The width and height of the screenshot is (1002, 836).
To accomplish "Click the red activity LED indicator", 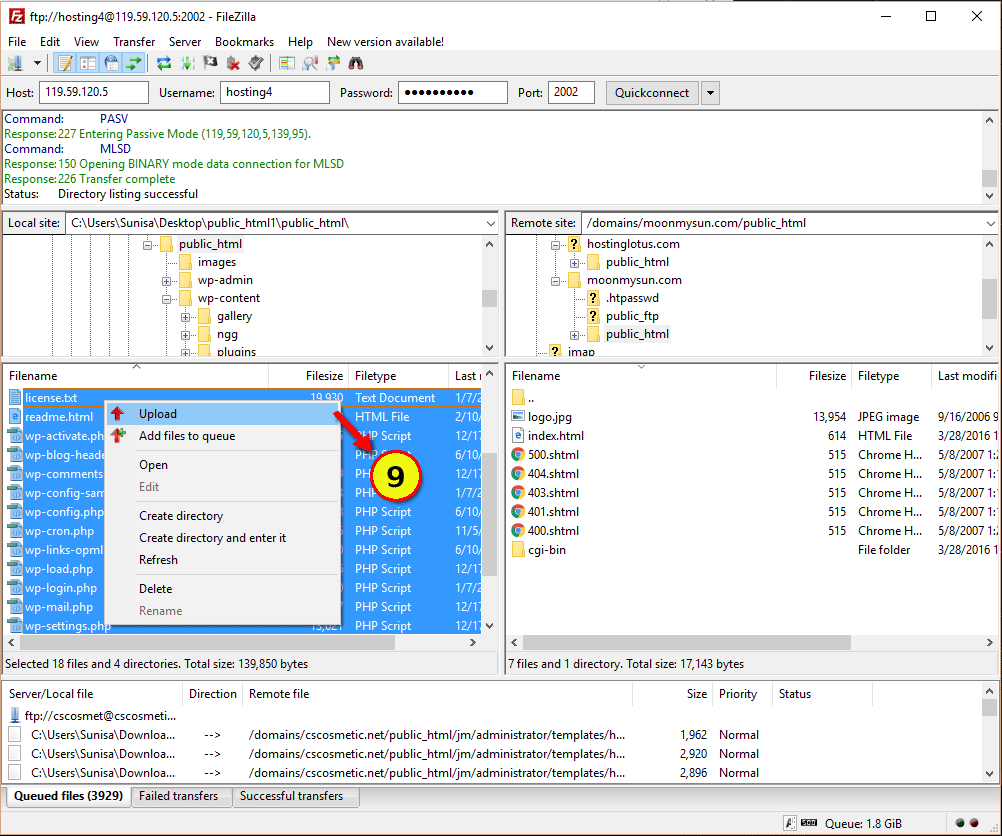I will 974,823.
